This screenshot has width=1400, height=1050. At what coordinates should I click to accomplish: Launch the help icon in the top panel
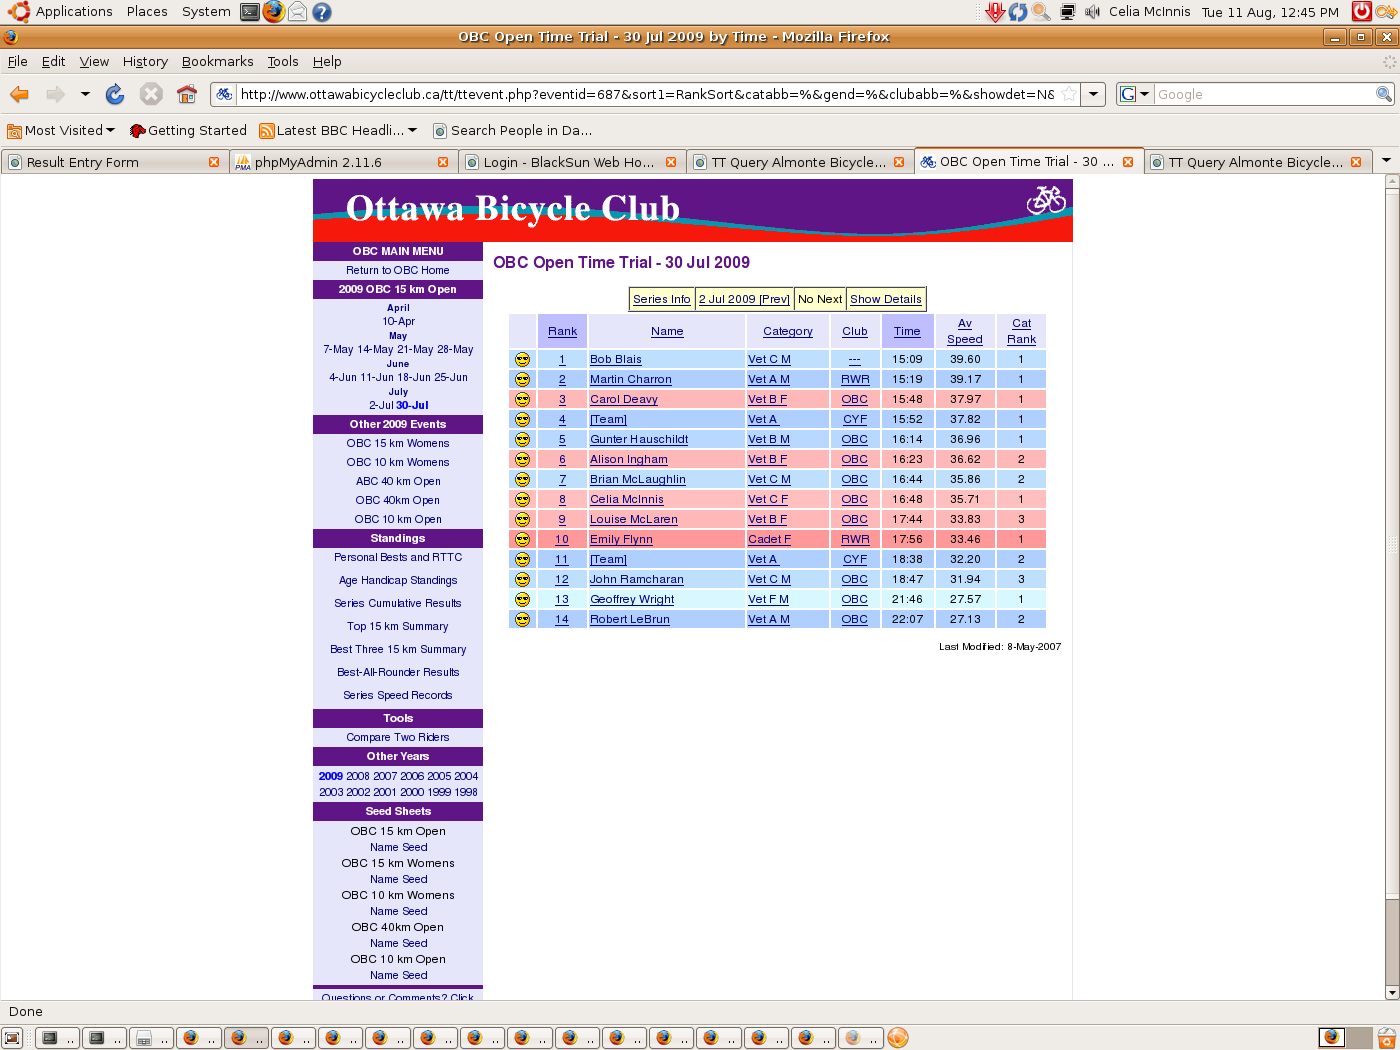(321, 12)
